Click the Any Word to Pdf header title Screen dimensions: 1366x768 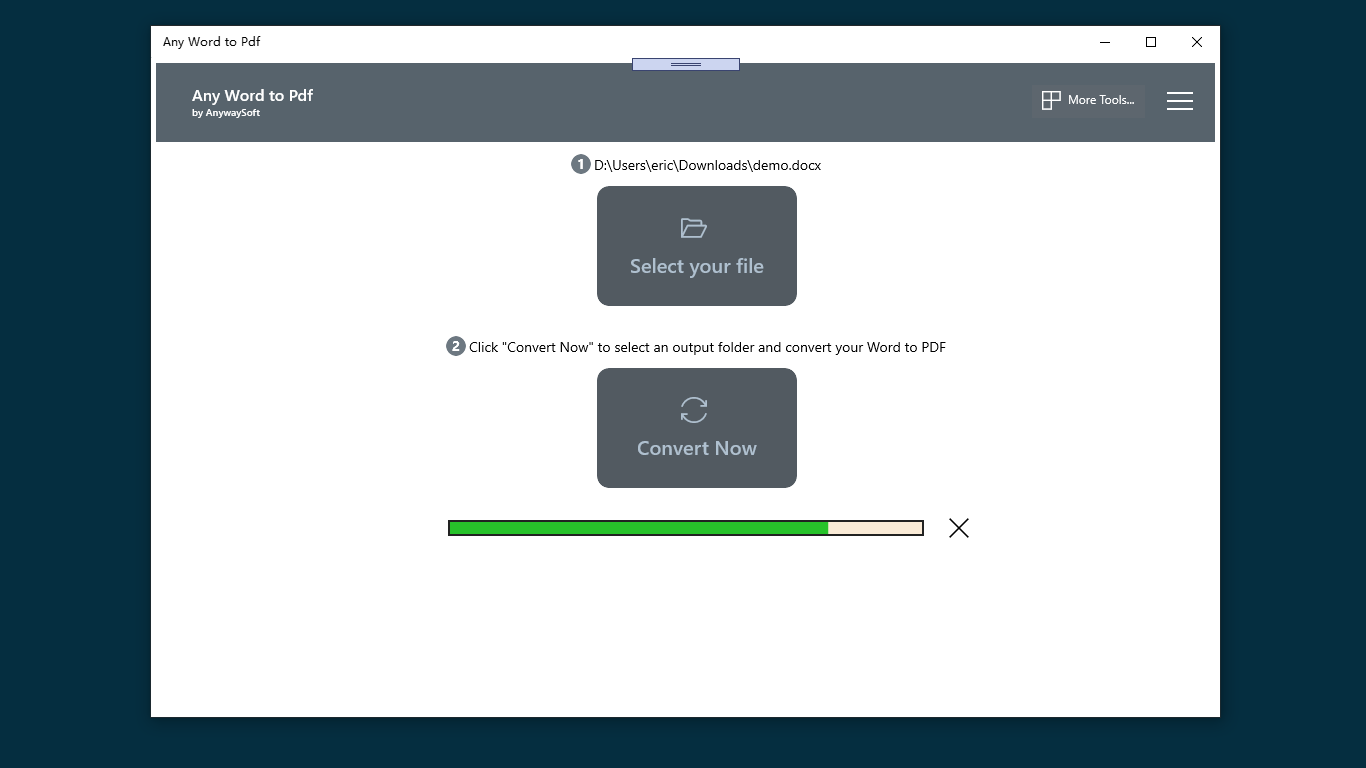[x=252, y=95]
